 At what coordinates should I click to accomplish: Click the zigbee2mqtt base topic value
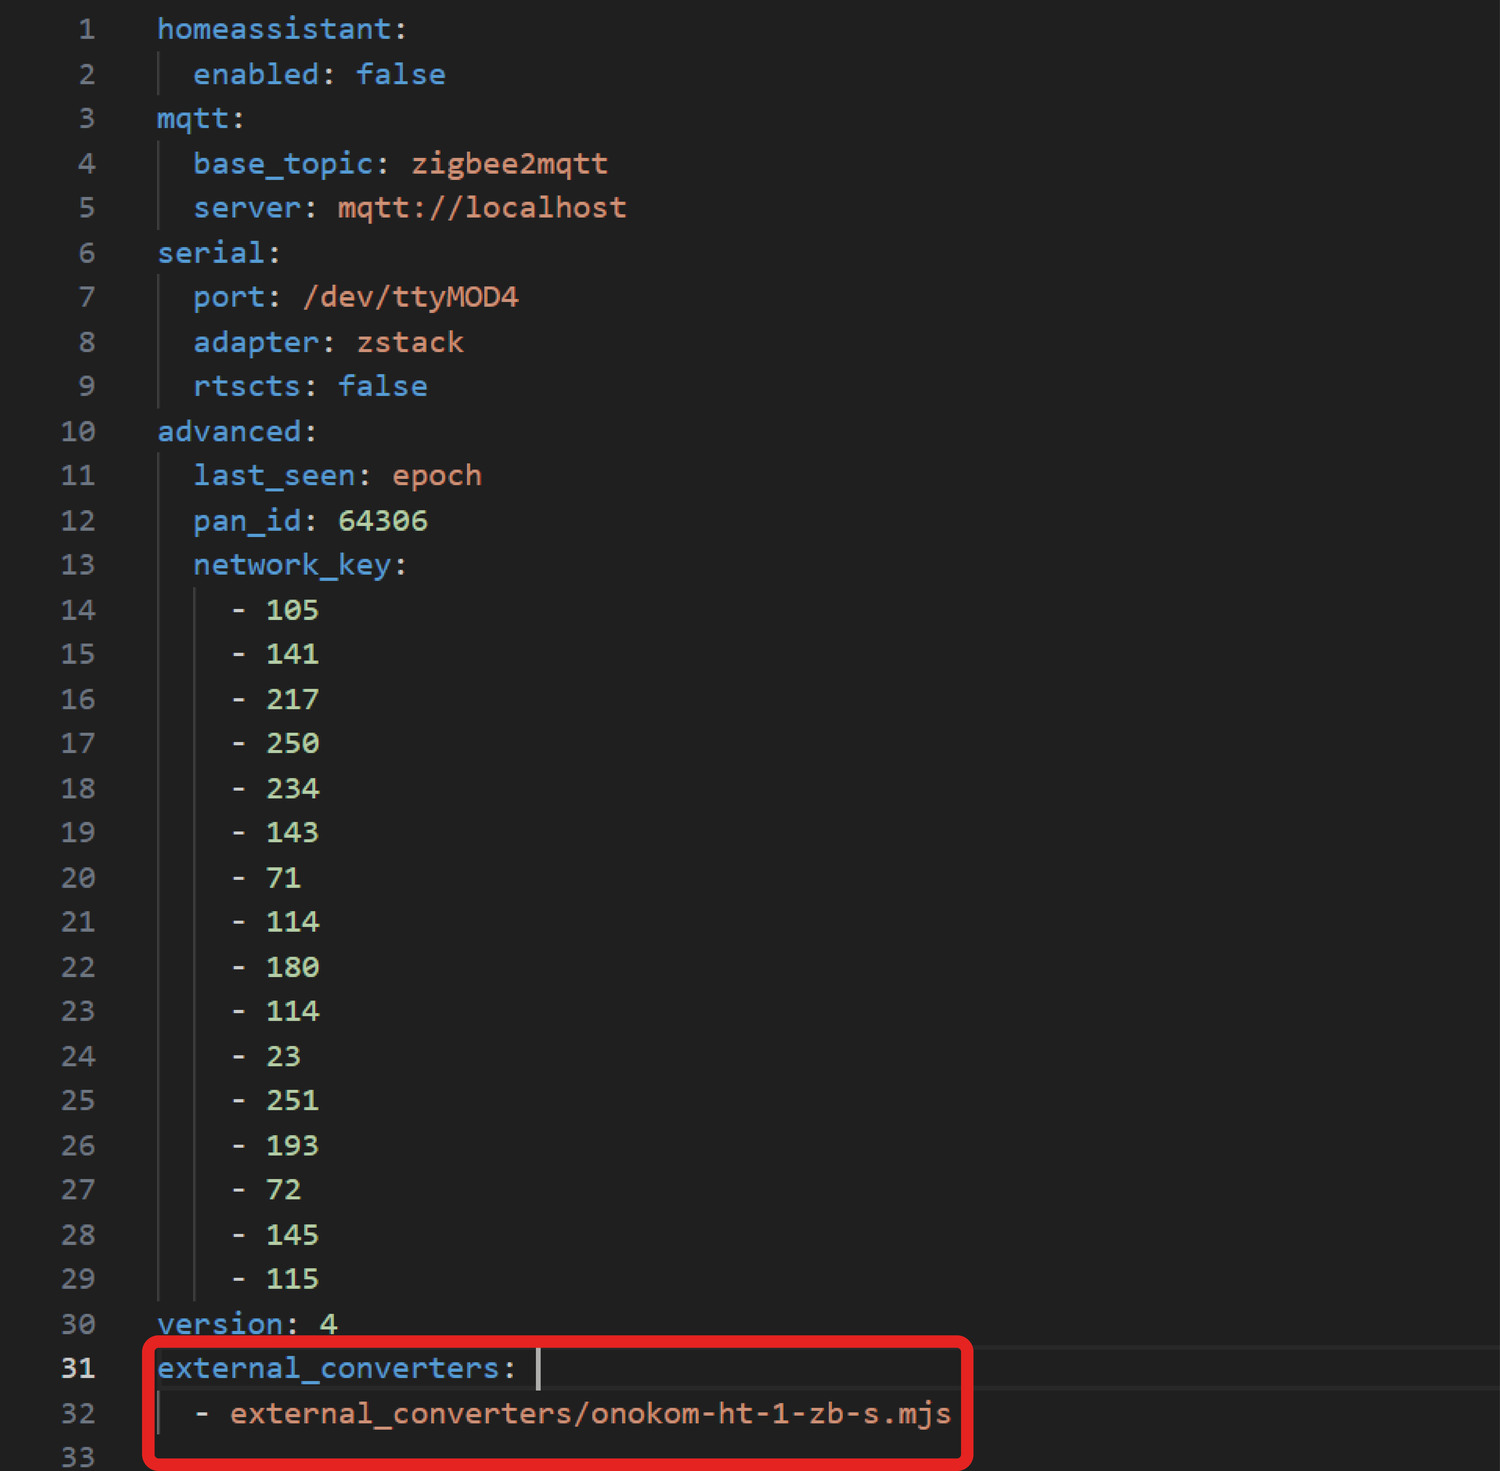tap(509, 163)
